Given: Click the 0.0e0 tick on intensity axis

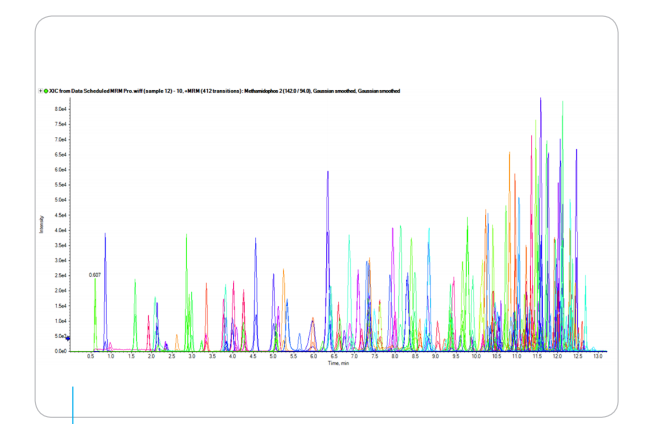Looking at the screenshot, I should point(60,352).
